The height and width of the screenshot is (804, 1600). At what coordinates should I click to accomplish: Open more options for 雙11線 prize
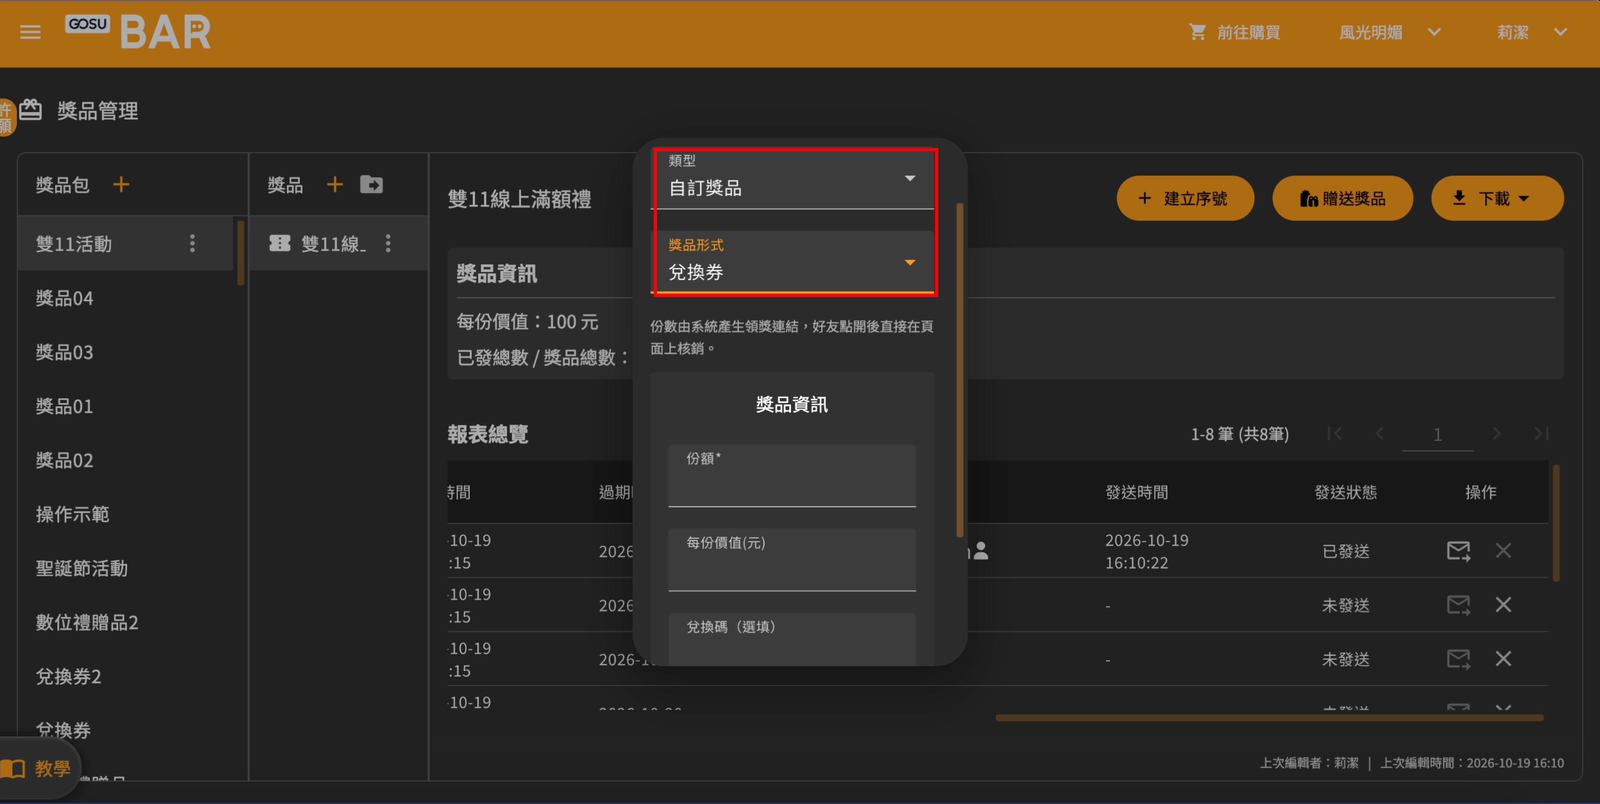coord(389,243)
